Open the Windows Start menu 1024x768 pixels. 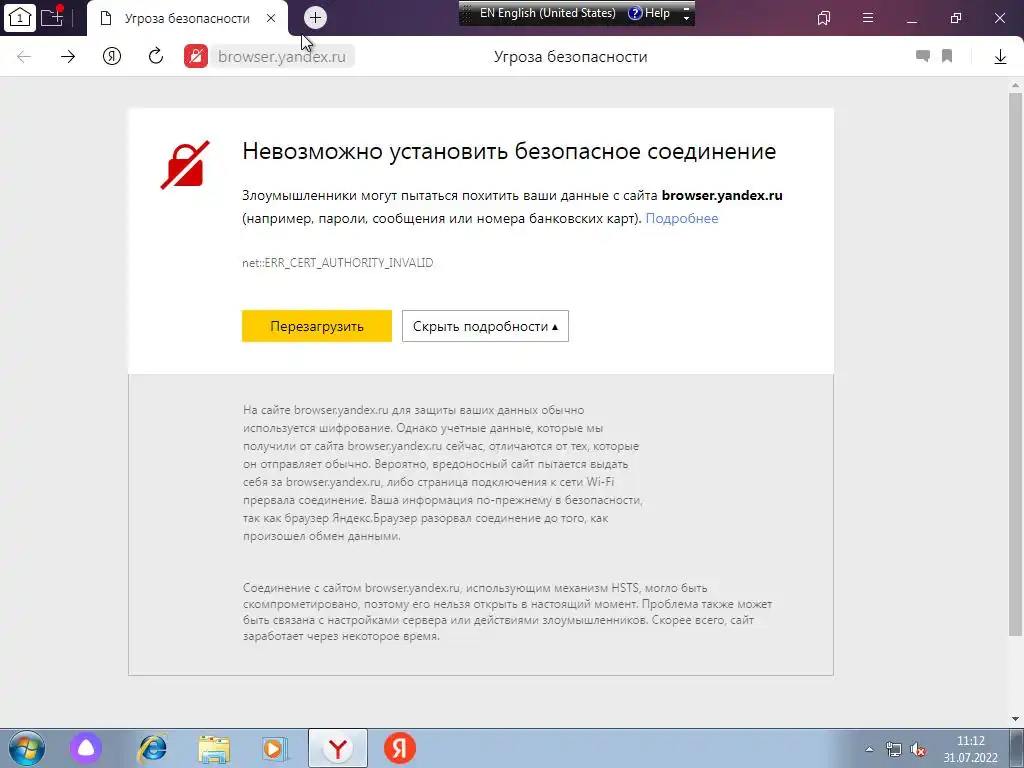coord(26,748)
